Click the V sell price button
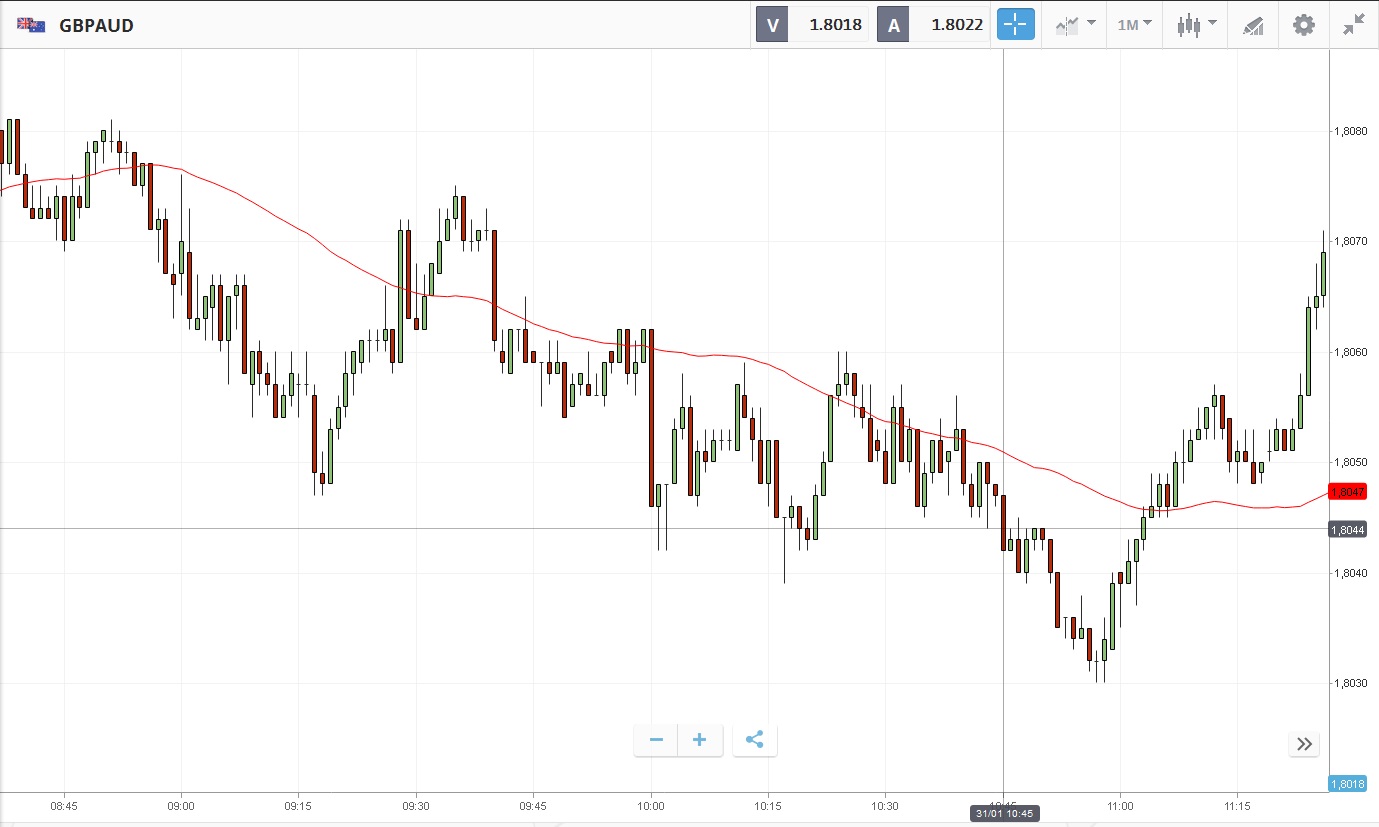 pyautogui.click(x=810, y=25)
